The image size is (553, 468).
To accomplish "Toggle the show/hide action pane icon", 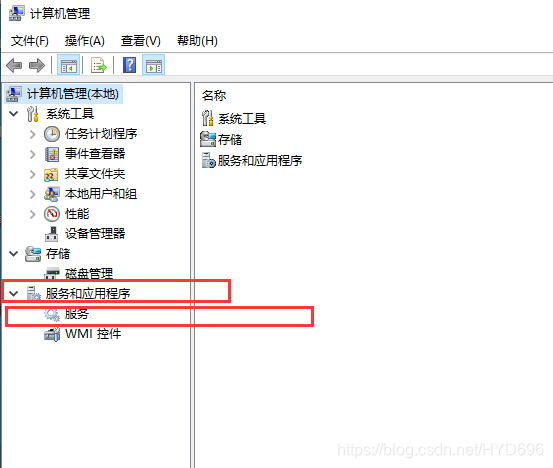I will [x=153, y=65].
